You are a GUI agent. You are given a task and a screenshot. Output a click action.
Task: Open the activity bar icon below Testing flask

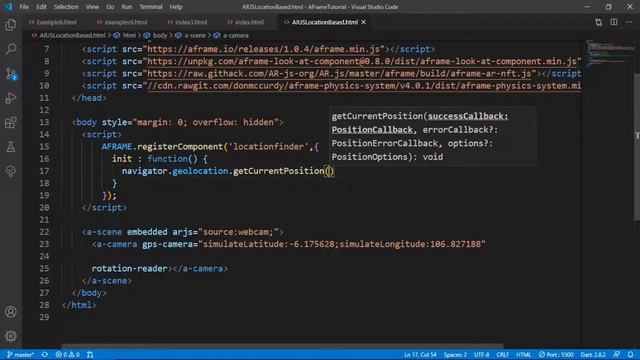(11, 171)
